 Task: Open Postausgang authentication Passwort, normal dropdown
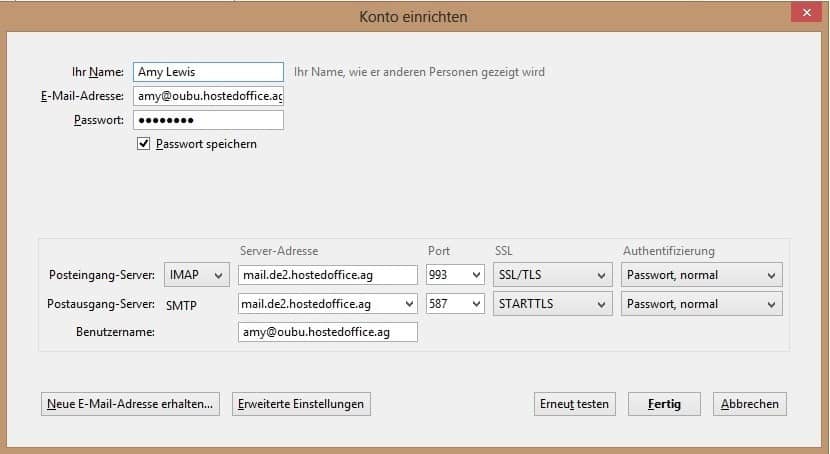click(701, 304)
